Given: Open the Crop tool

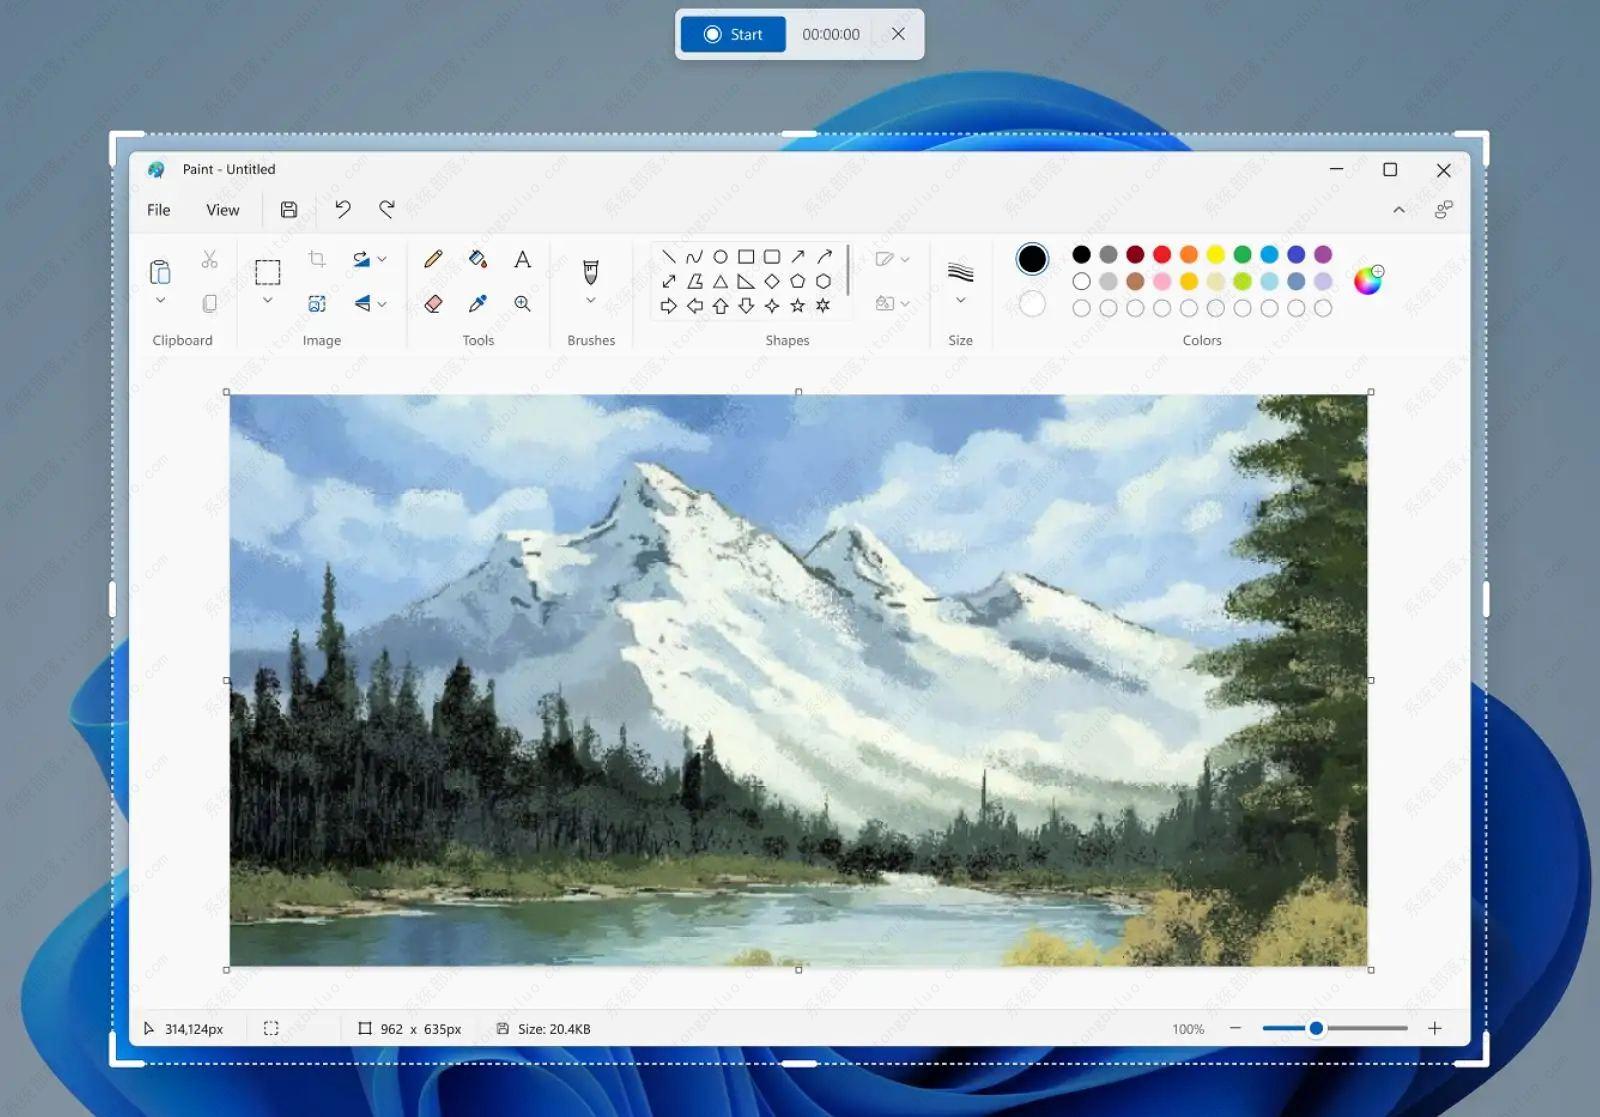Looking at the screenshot, I should click(317, 258).
